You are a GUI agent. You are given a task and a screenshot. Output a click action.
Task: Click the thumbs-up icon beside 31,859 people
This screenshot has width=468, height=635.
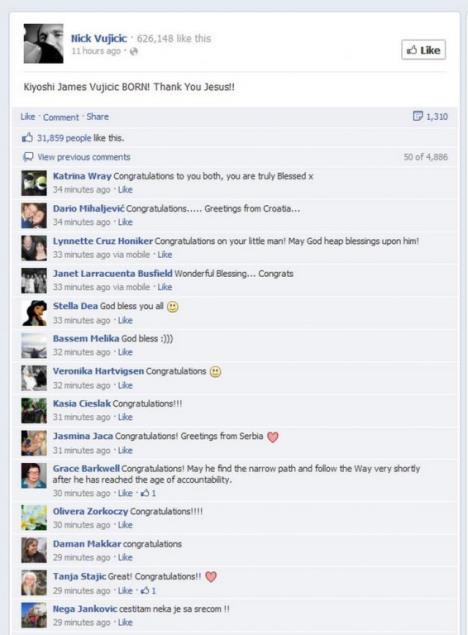pyautogui.click(x=27, y=138)
